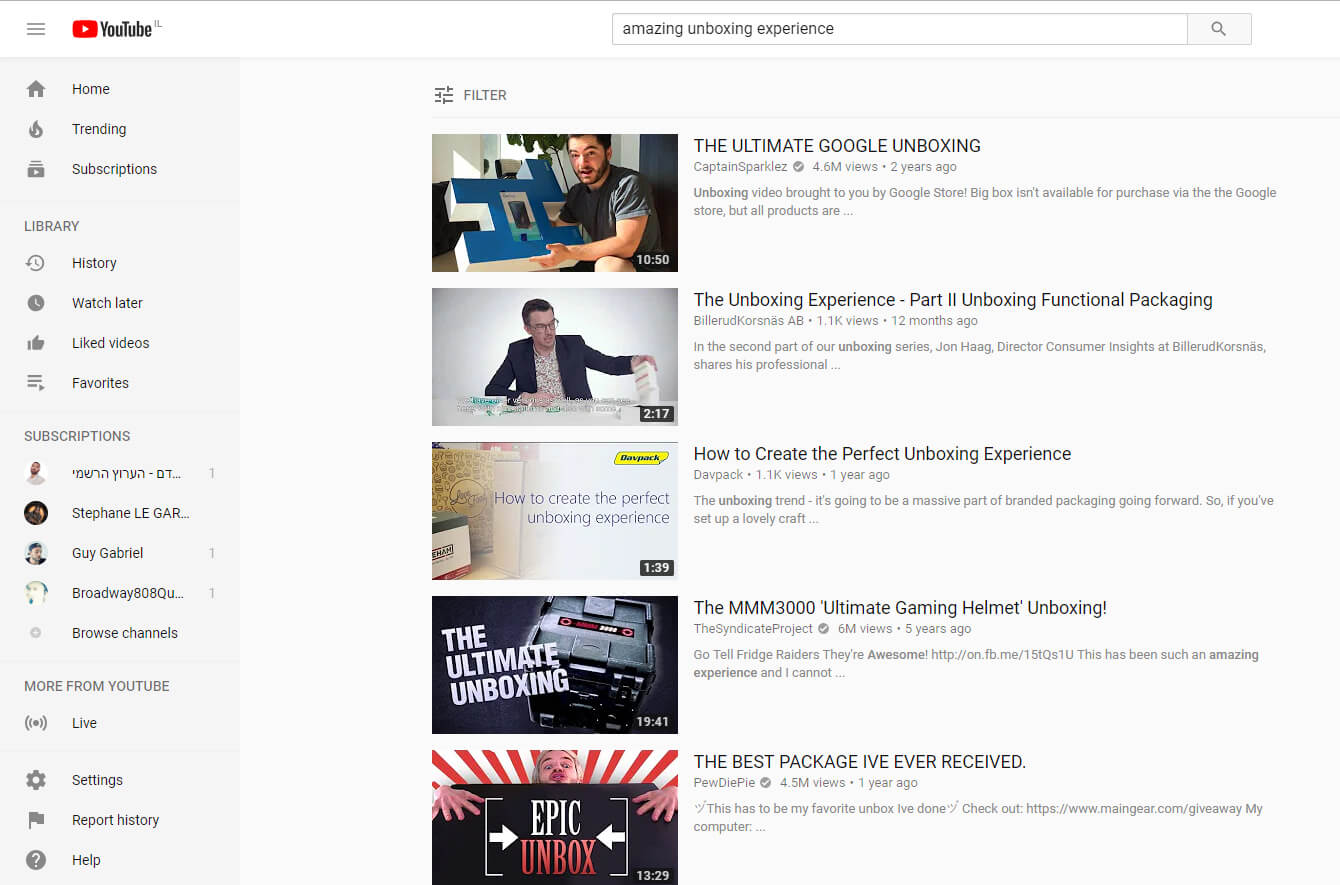Open Stephane LE GAR subscription

point(130,513)
